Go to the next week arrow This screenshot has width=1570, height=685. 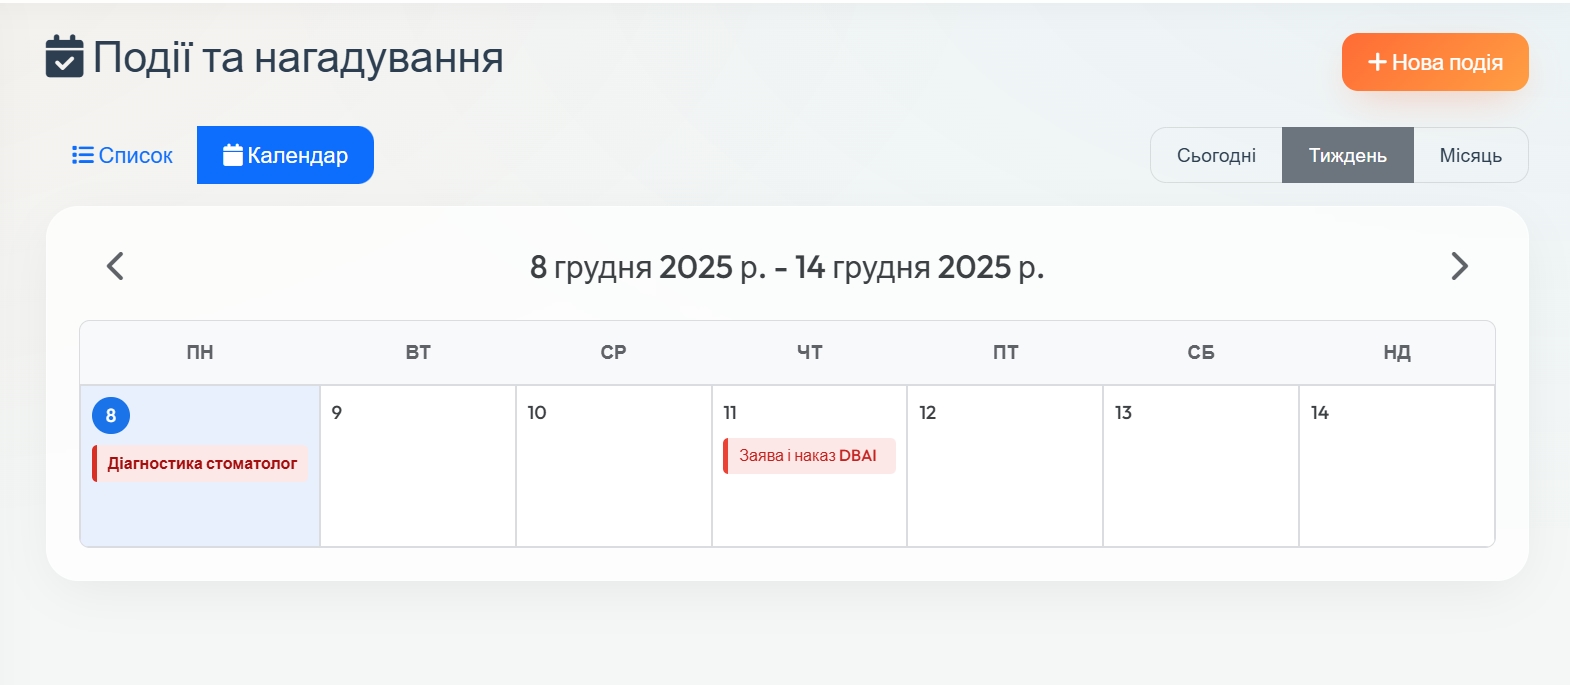tap(1459, 266)
